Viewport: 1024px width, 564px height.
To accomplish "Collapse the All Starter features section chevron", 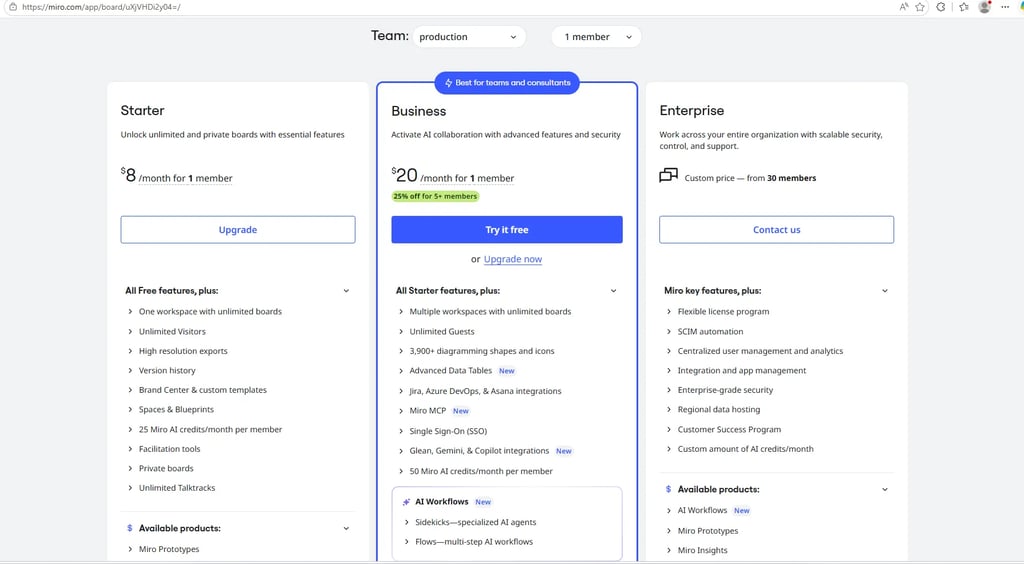I will click(613, 291).
